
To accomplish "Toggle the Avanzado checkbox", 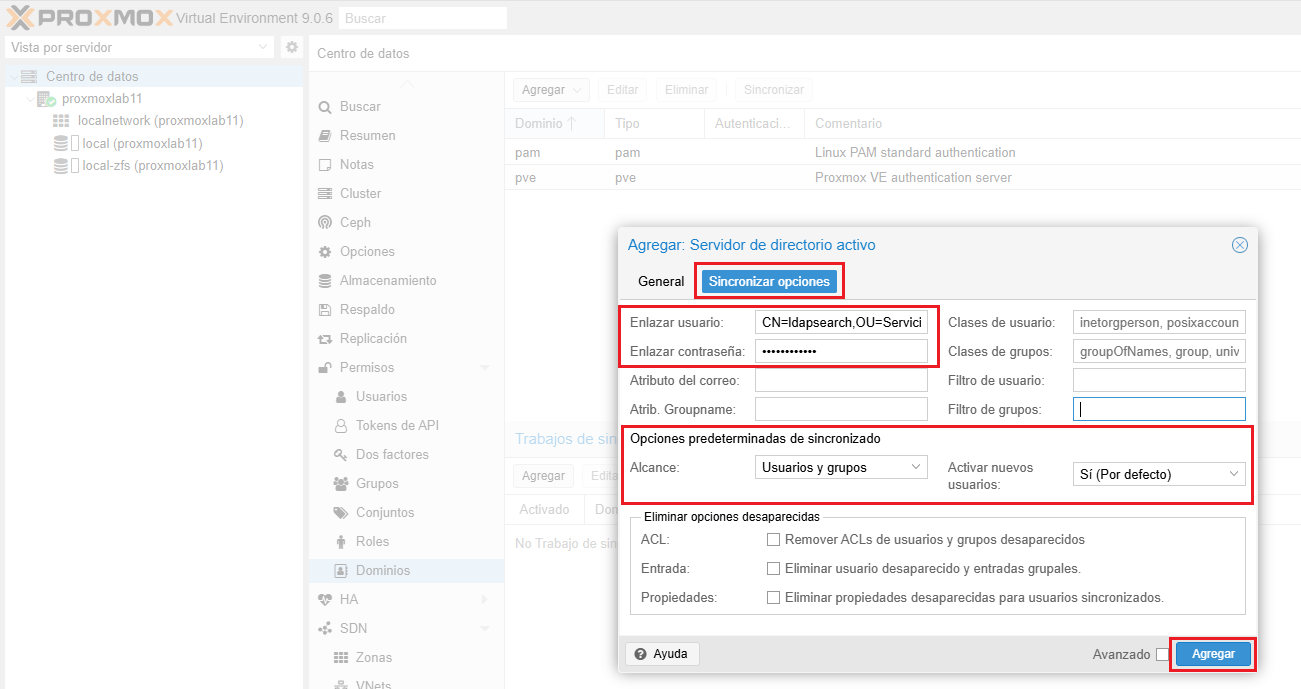I will 1162,655.
